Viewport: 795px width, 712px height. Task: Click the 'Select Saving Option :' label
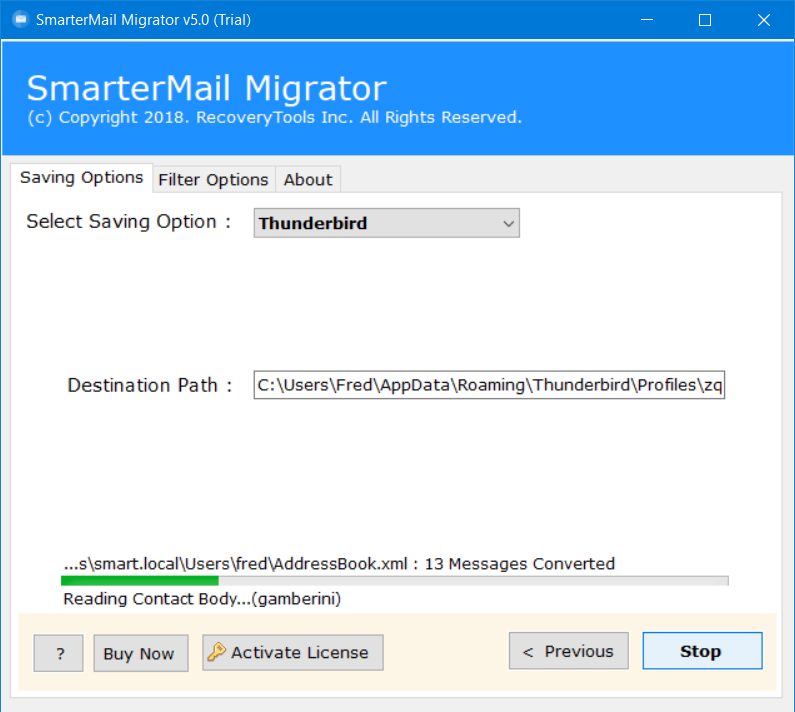tap(129, 222)
